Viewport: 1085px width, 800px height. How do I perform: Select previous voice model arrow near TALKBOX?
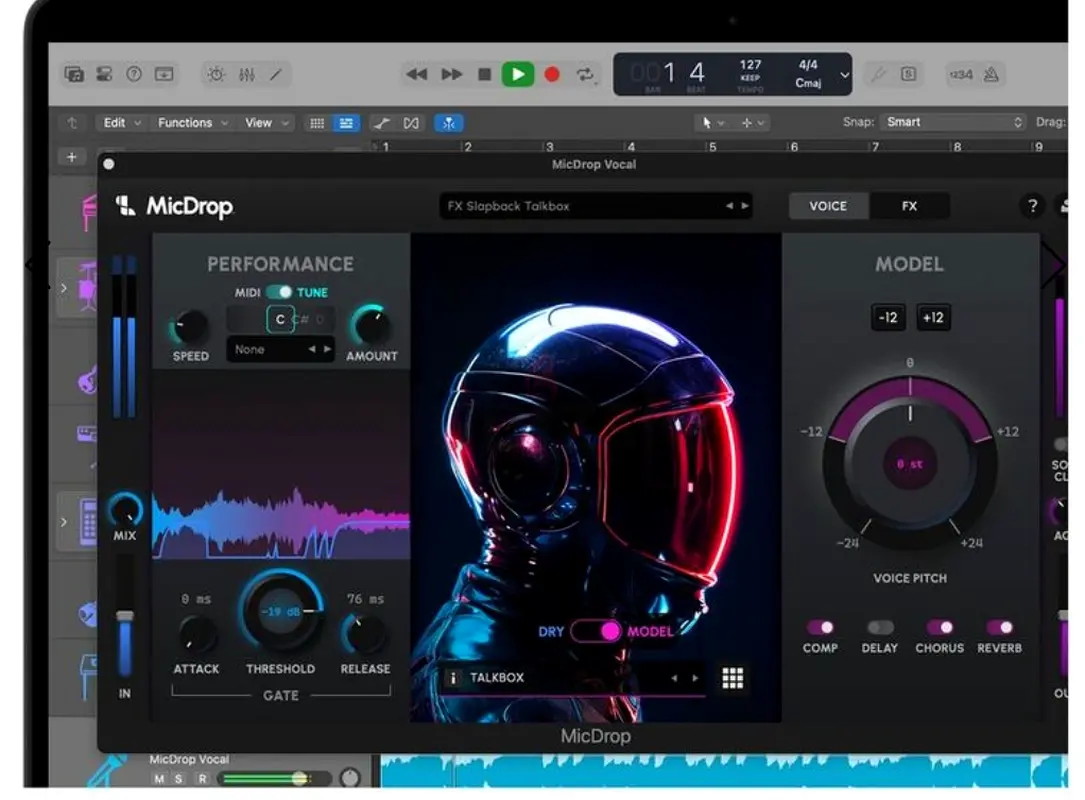tap(674, 678)
